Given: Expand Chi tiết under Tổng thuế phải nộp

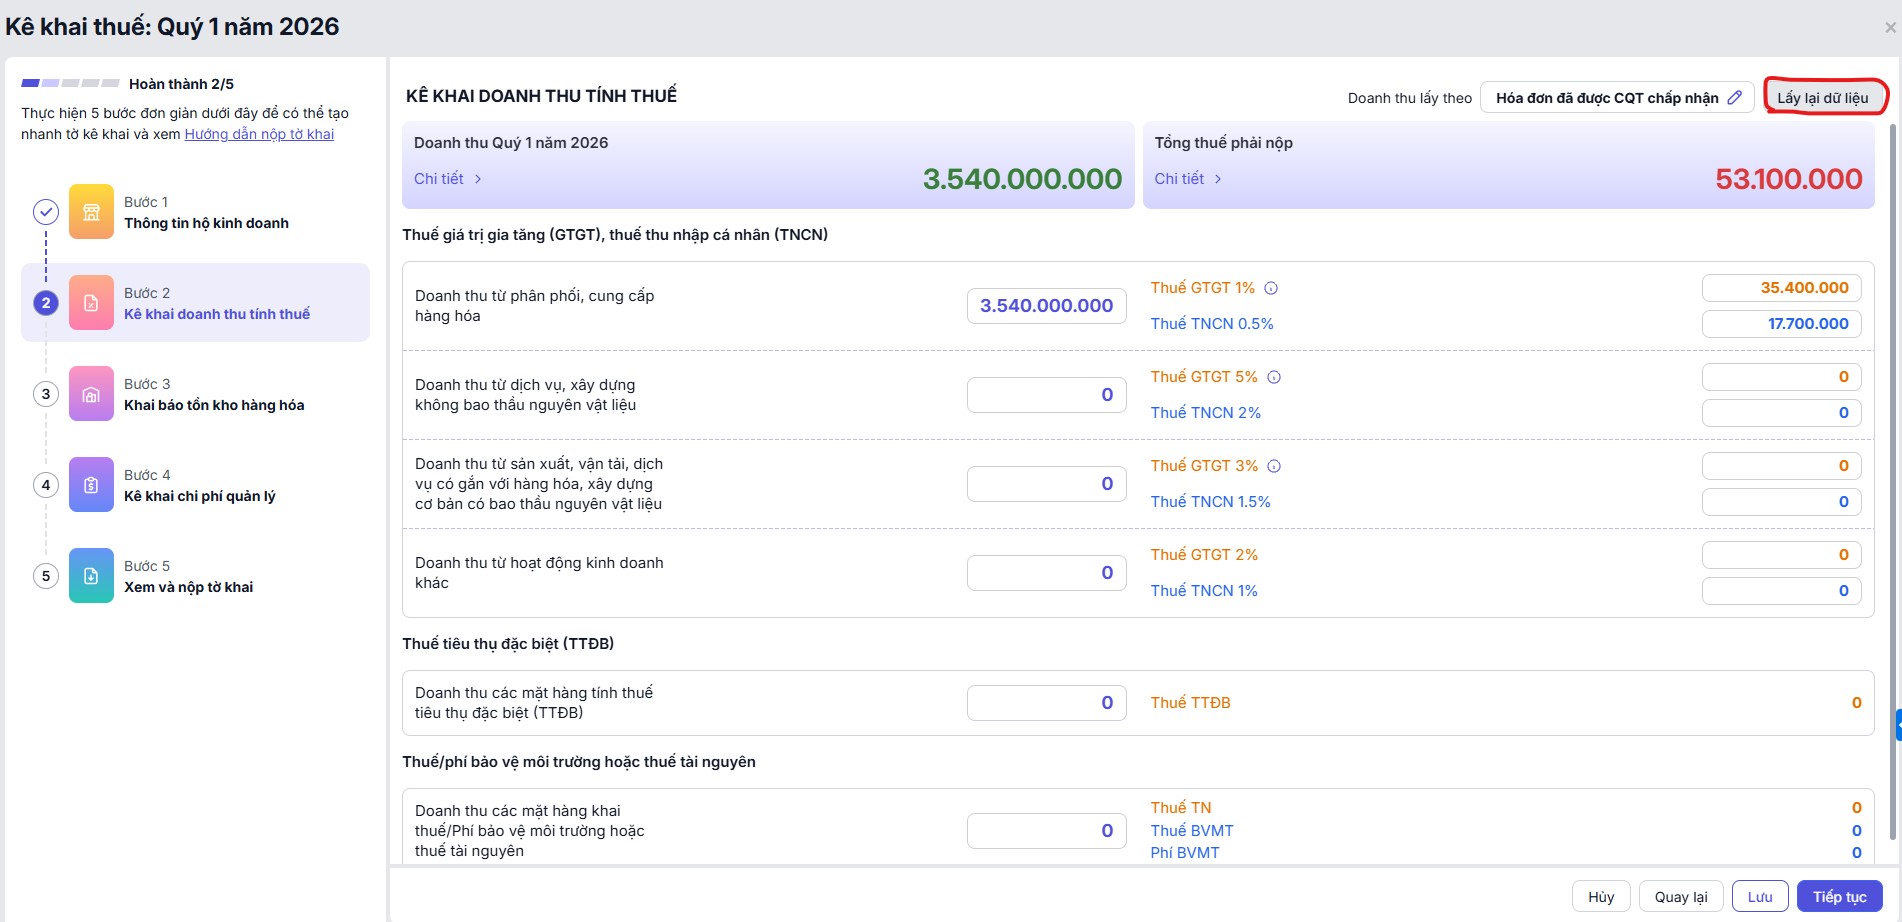Looking at the screenshot, I should point(1188,179).
